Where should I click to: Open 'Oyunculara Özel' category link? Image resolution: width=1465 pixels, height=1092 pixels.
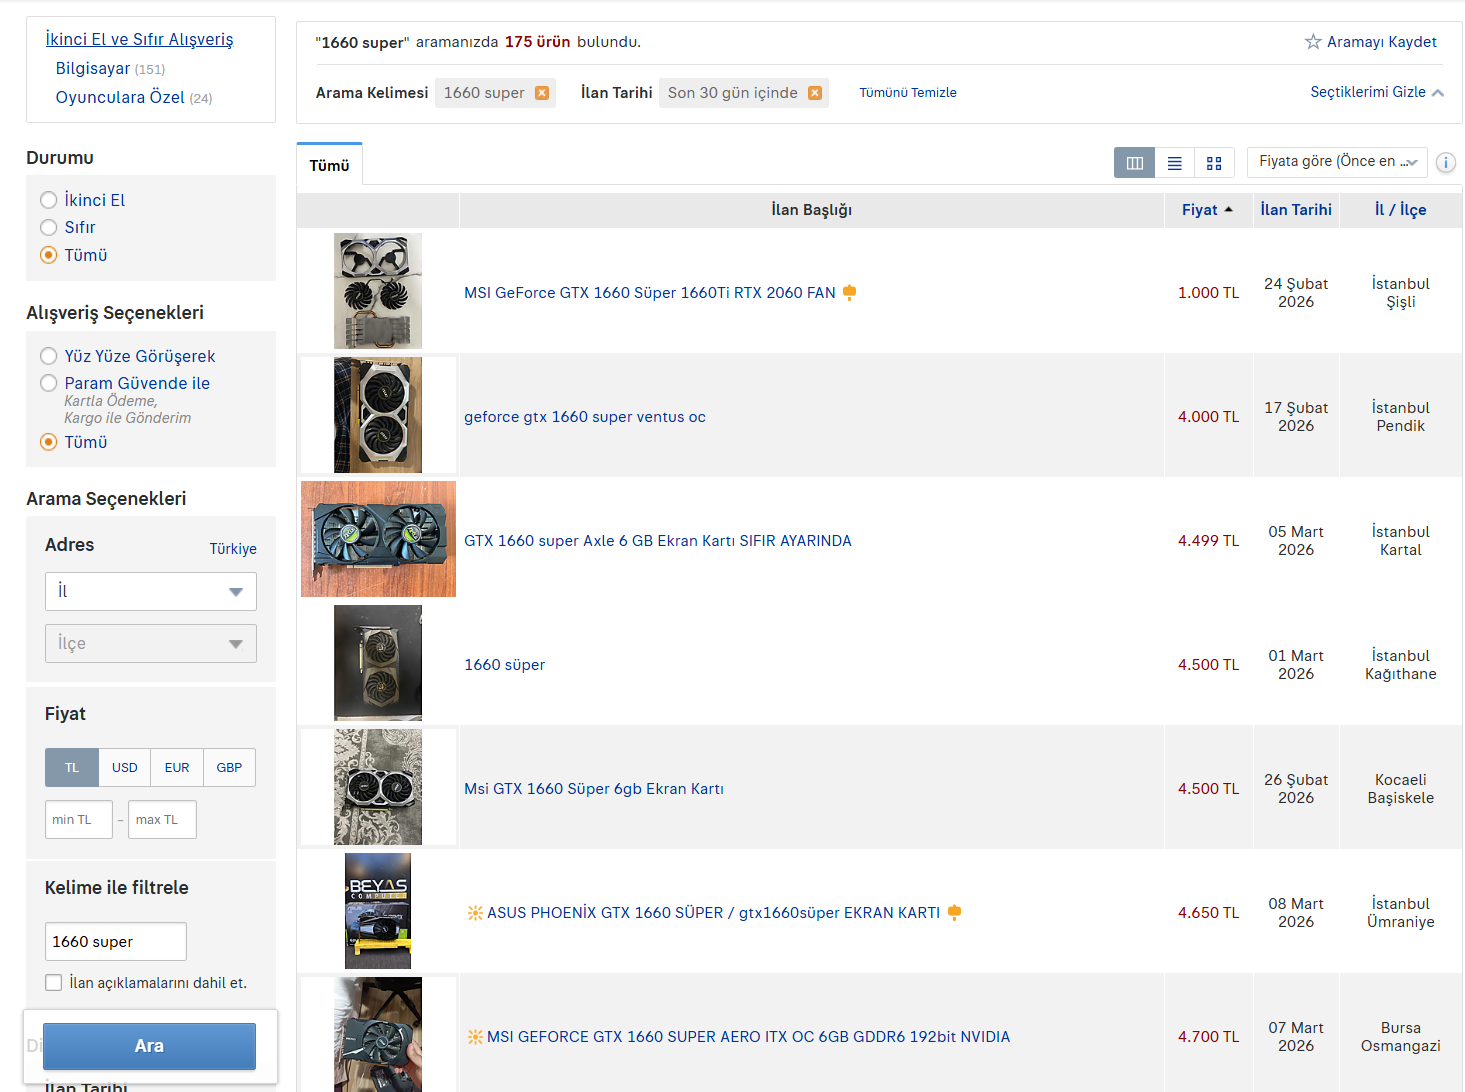[x=120, y=97]
